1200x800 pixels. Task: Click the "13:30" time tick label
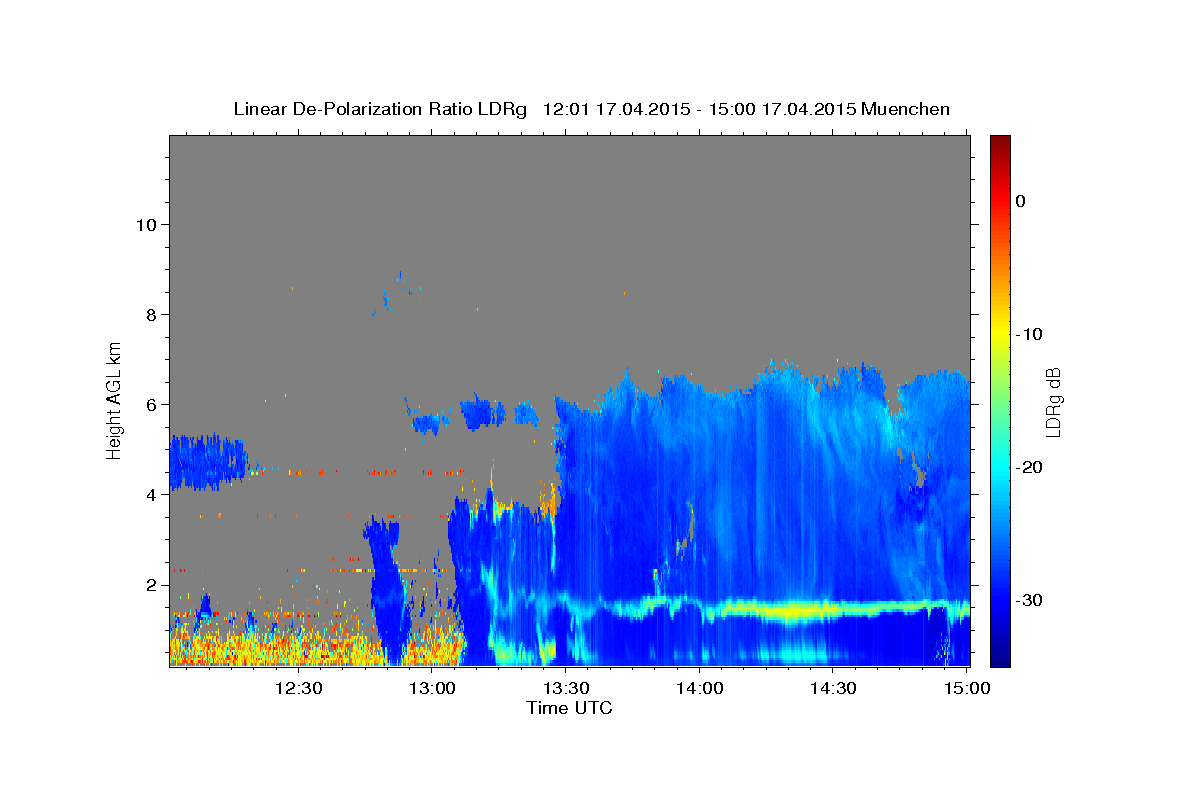[x=568, y=688]
